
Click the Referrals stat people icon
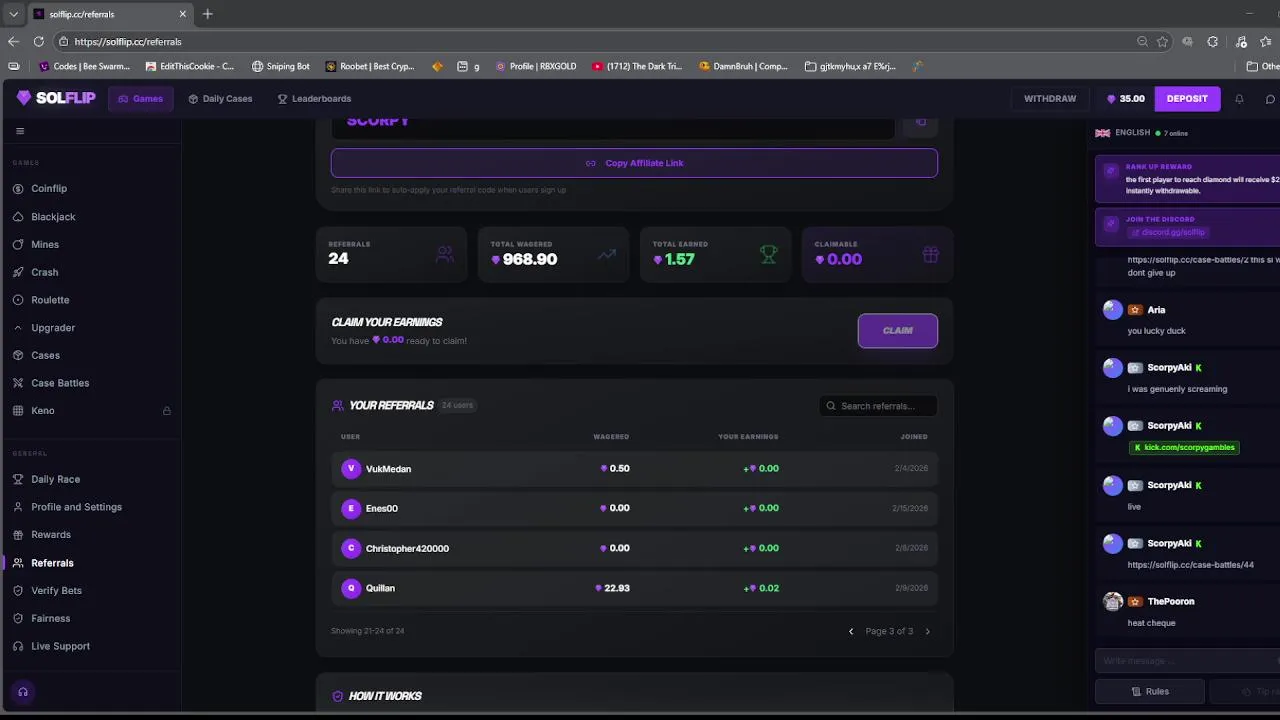(445, 255)
